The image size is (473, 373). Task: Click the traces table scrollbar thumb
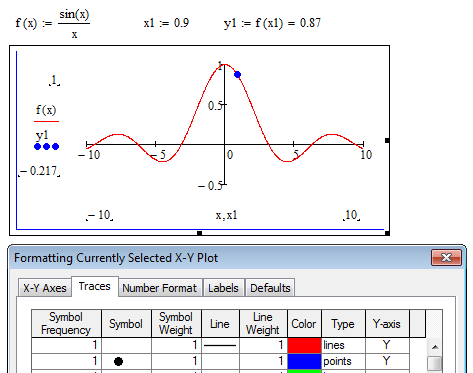click(435, 364)
